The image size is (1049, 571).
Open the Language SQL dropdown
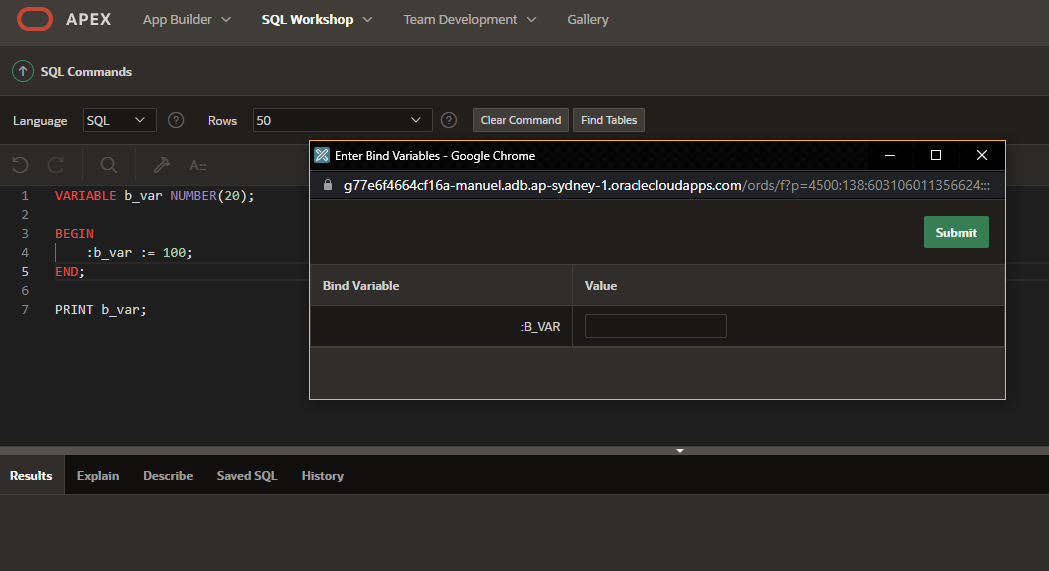coord(119,120)
